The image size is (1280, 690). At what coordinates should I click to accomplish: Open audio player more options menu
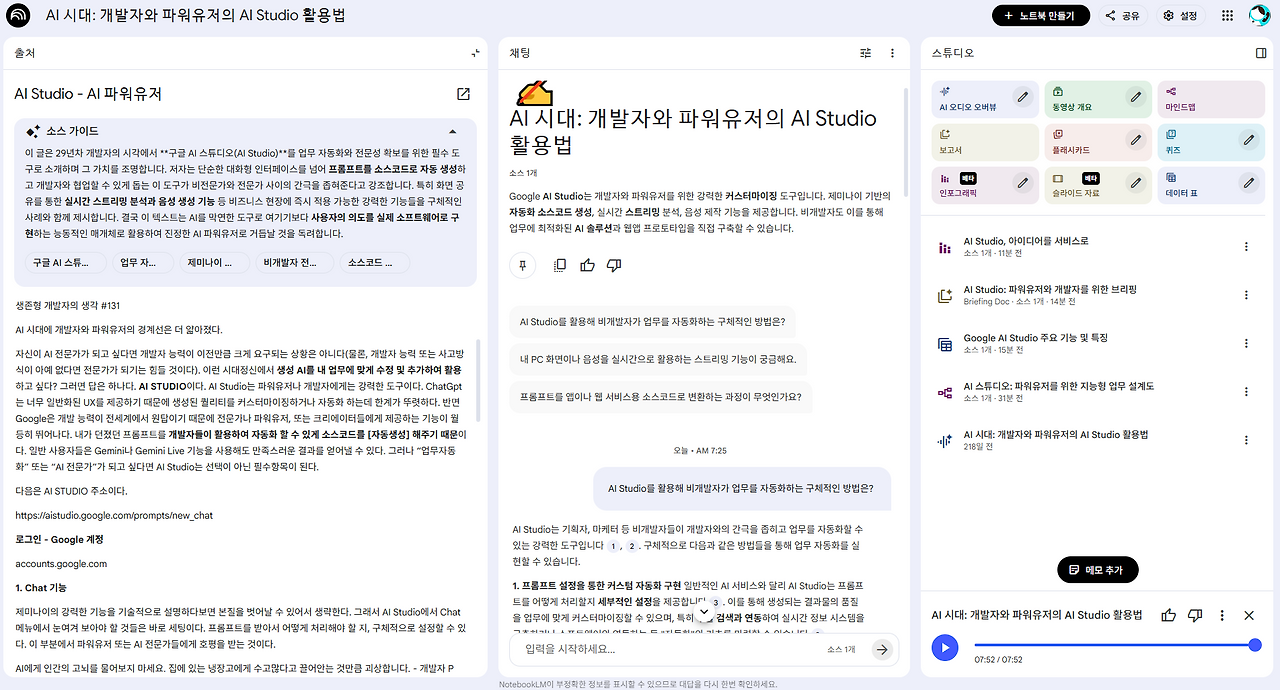(1222, 615)
